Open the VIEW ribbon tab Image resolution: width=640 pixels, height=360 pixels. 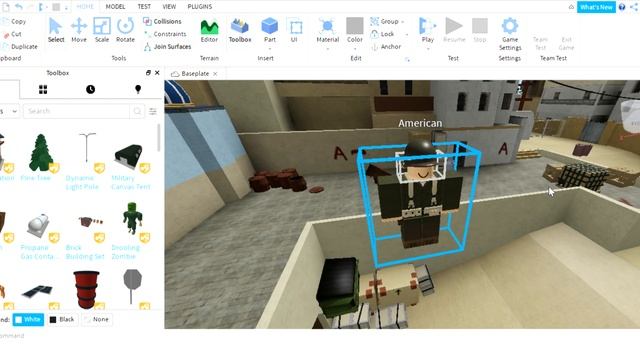(x=169, y=7)
